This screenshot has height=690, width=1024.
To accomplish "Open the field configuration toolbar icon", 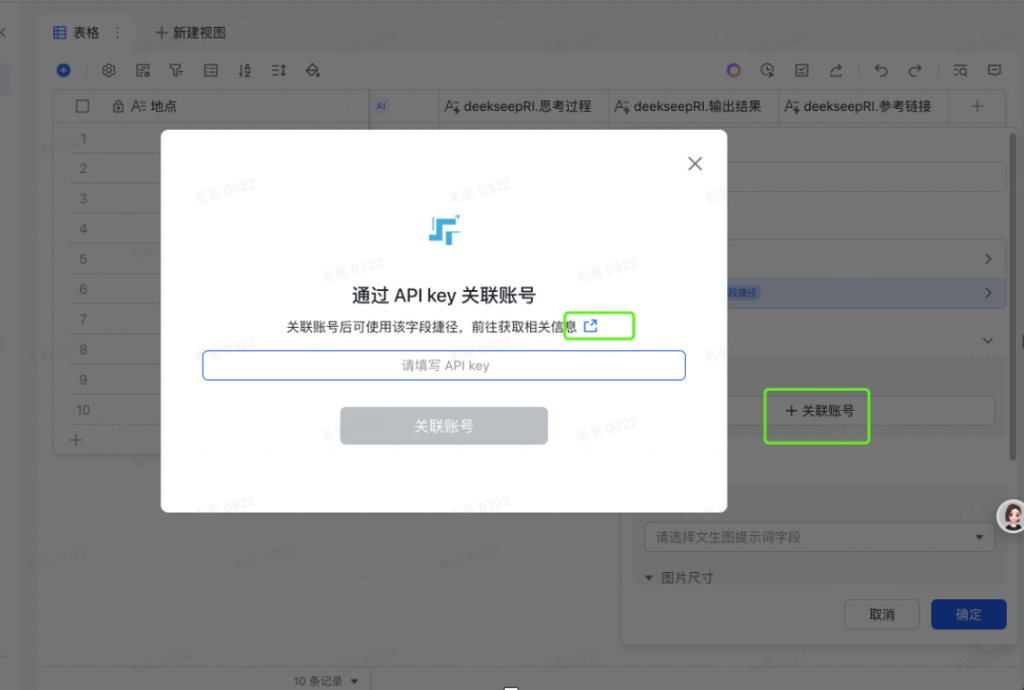I will point(143,70).
